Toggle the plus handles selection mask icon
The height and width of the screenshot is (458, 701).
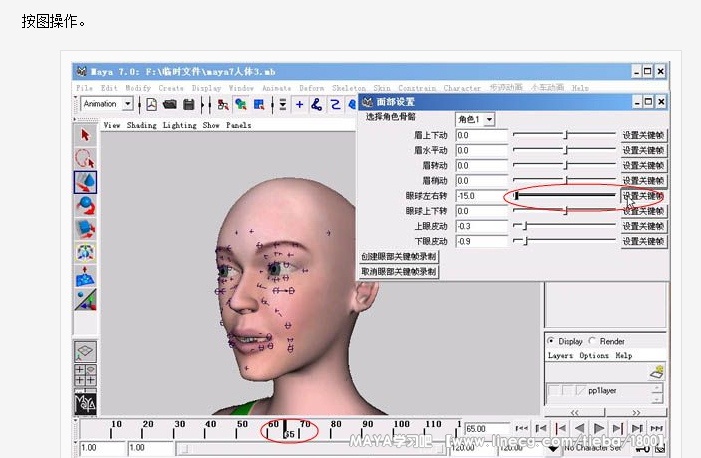pyautogui.click(x=300, y=104)
